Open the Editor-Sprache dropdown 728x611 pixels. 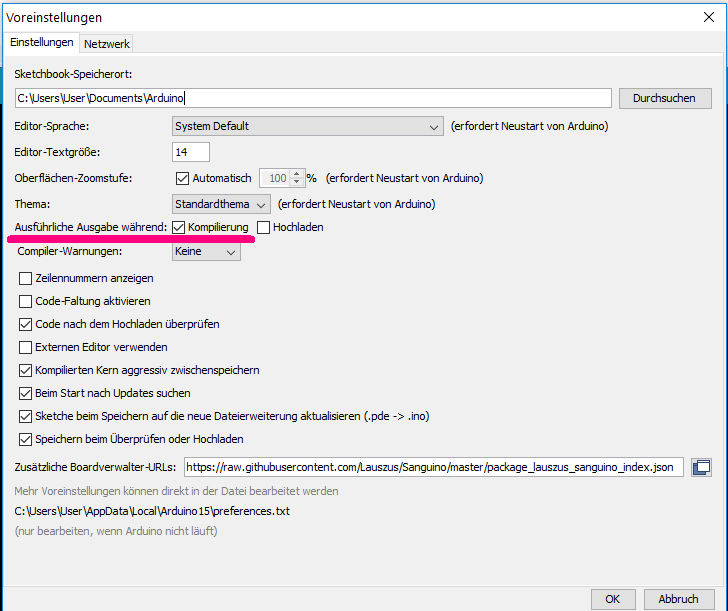click(307, 126)
